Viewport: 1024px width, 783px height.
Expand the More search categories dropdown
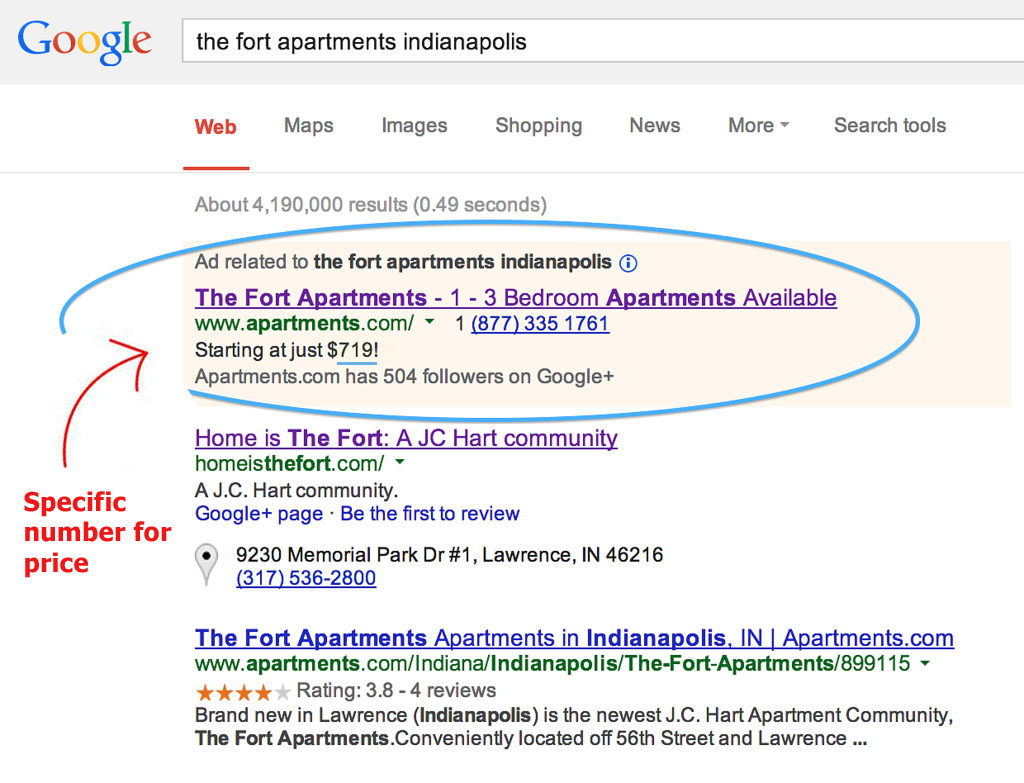click(758, 125)
